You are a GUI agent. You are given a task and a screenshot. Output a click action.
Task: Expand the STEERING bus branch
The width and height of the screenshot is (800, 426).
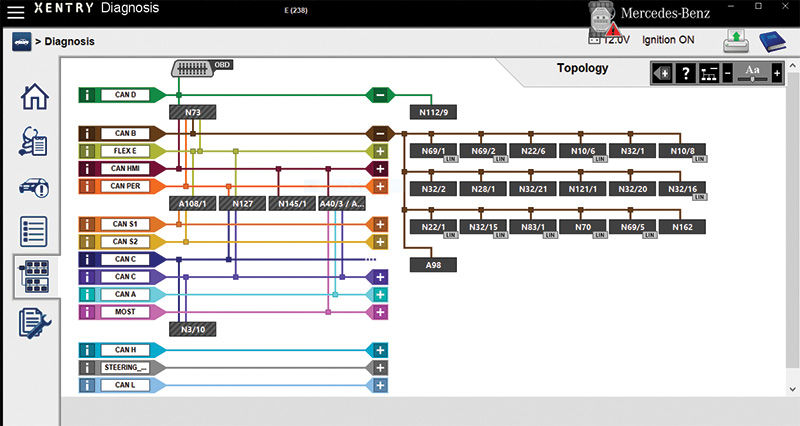[380, 367]
